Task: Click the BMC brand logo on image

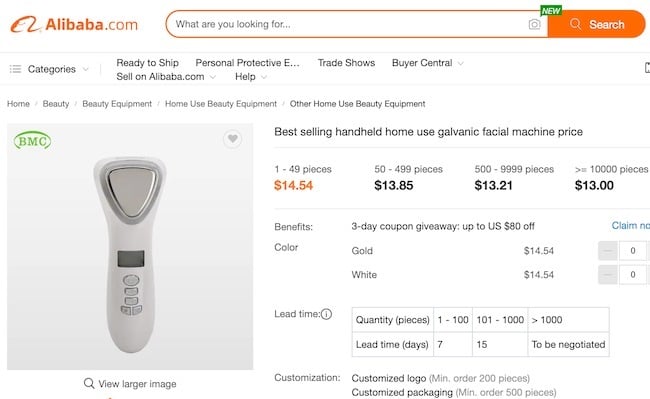Action: pyautogui.click(x=32, y=141)
